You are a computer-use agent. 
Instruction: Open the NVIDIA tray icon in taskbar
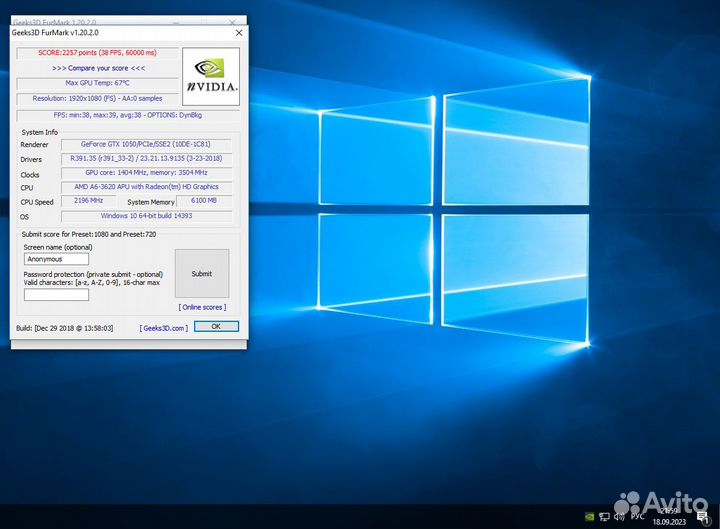point(590,517)
